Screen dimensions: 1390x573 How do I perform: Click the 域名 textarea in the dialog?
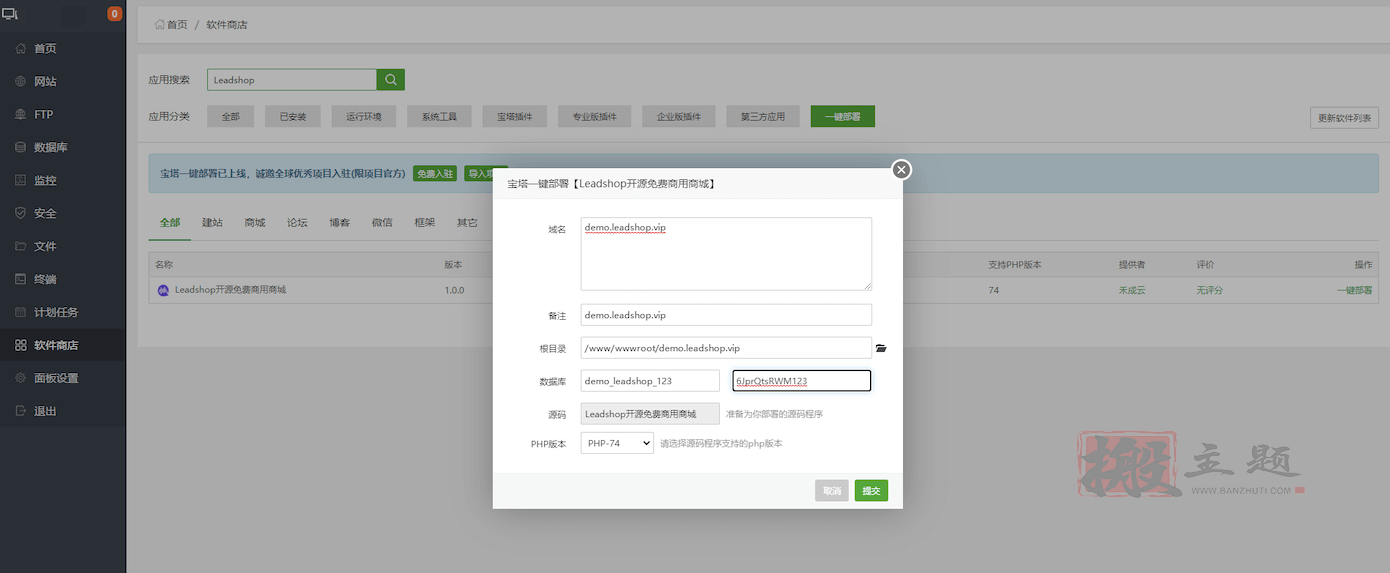(726, 254)
